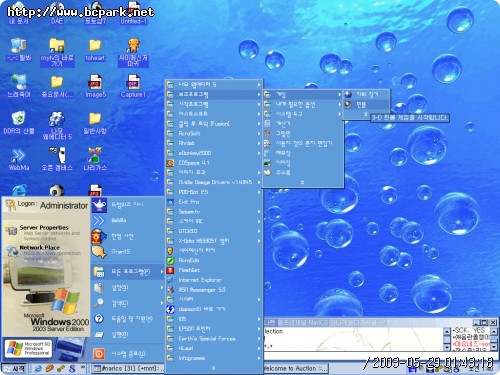Open System Tools folder in accessories submenu

click(303, 114)
